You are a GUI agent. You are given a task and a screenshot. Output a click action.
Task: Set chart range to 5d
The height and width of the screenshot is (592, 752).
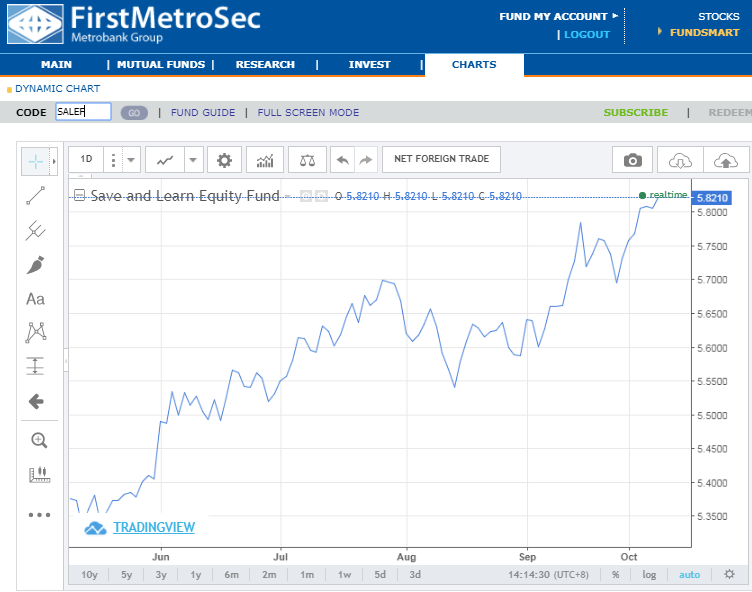point(380,574)
